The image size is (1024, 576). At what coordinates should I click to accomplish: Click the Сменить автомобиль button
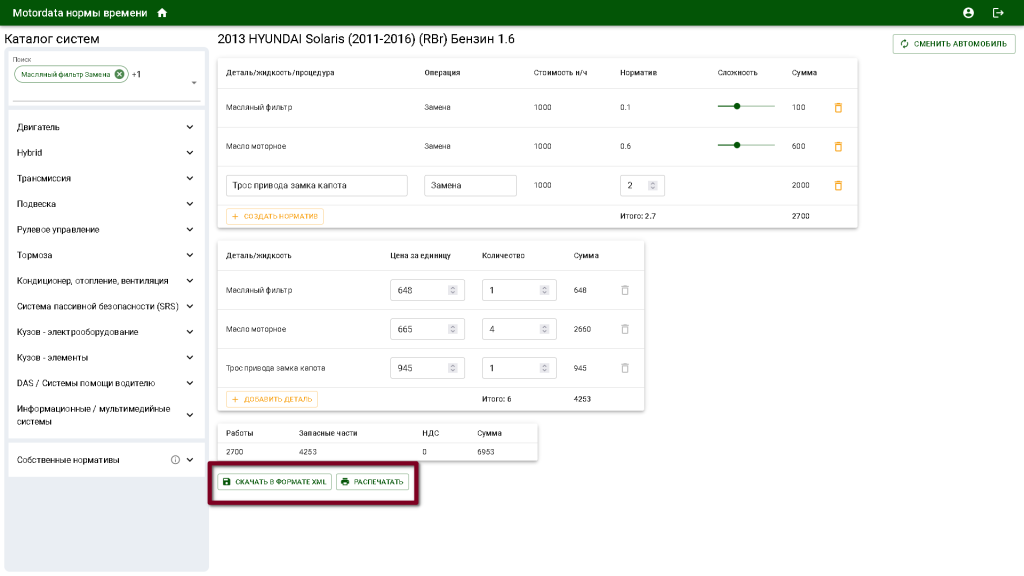point(954,44)
